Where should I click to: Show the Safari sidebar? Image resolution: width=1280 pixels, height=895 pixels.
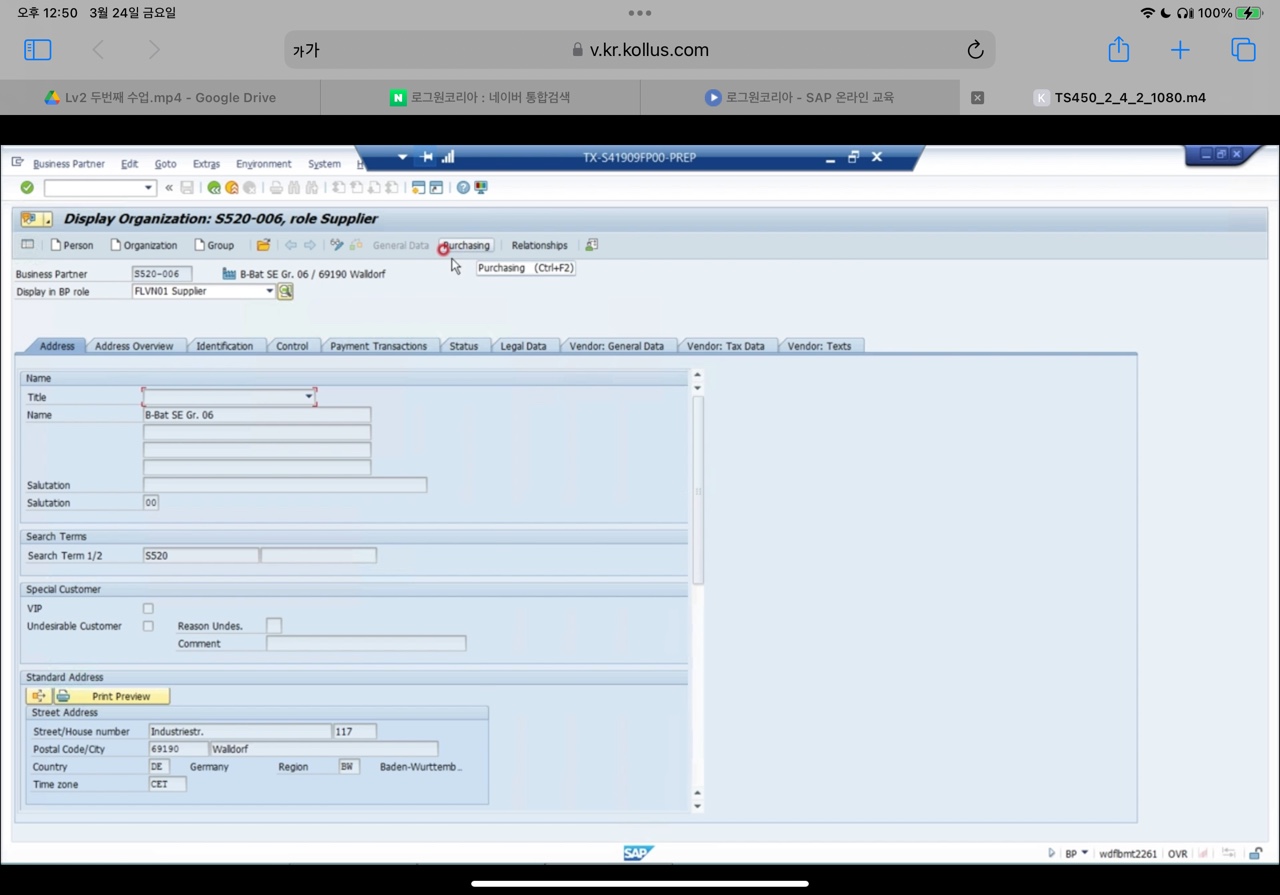[37, 49]
